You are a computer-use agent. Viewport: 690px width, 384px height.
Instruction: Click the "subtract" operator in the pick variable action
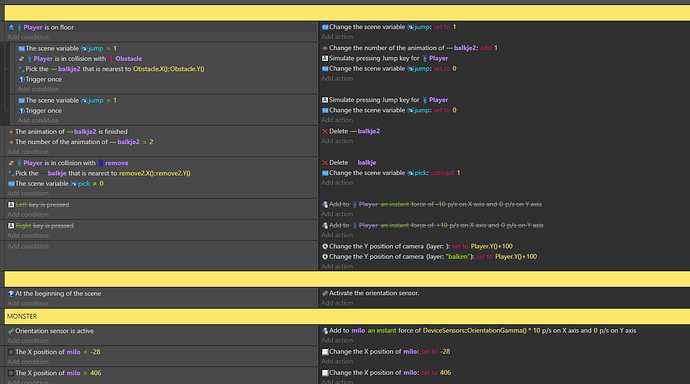click(x=442, y=173)
